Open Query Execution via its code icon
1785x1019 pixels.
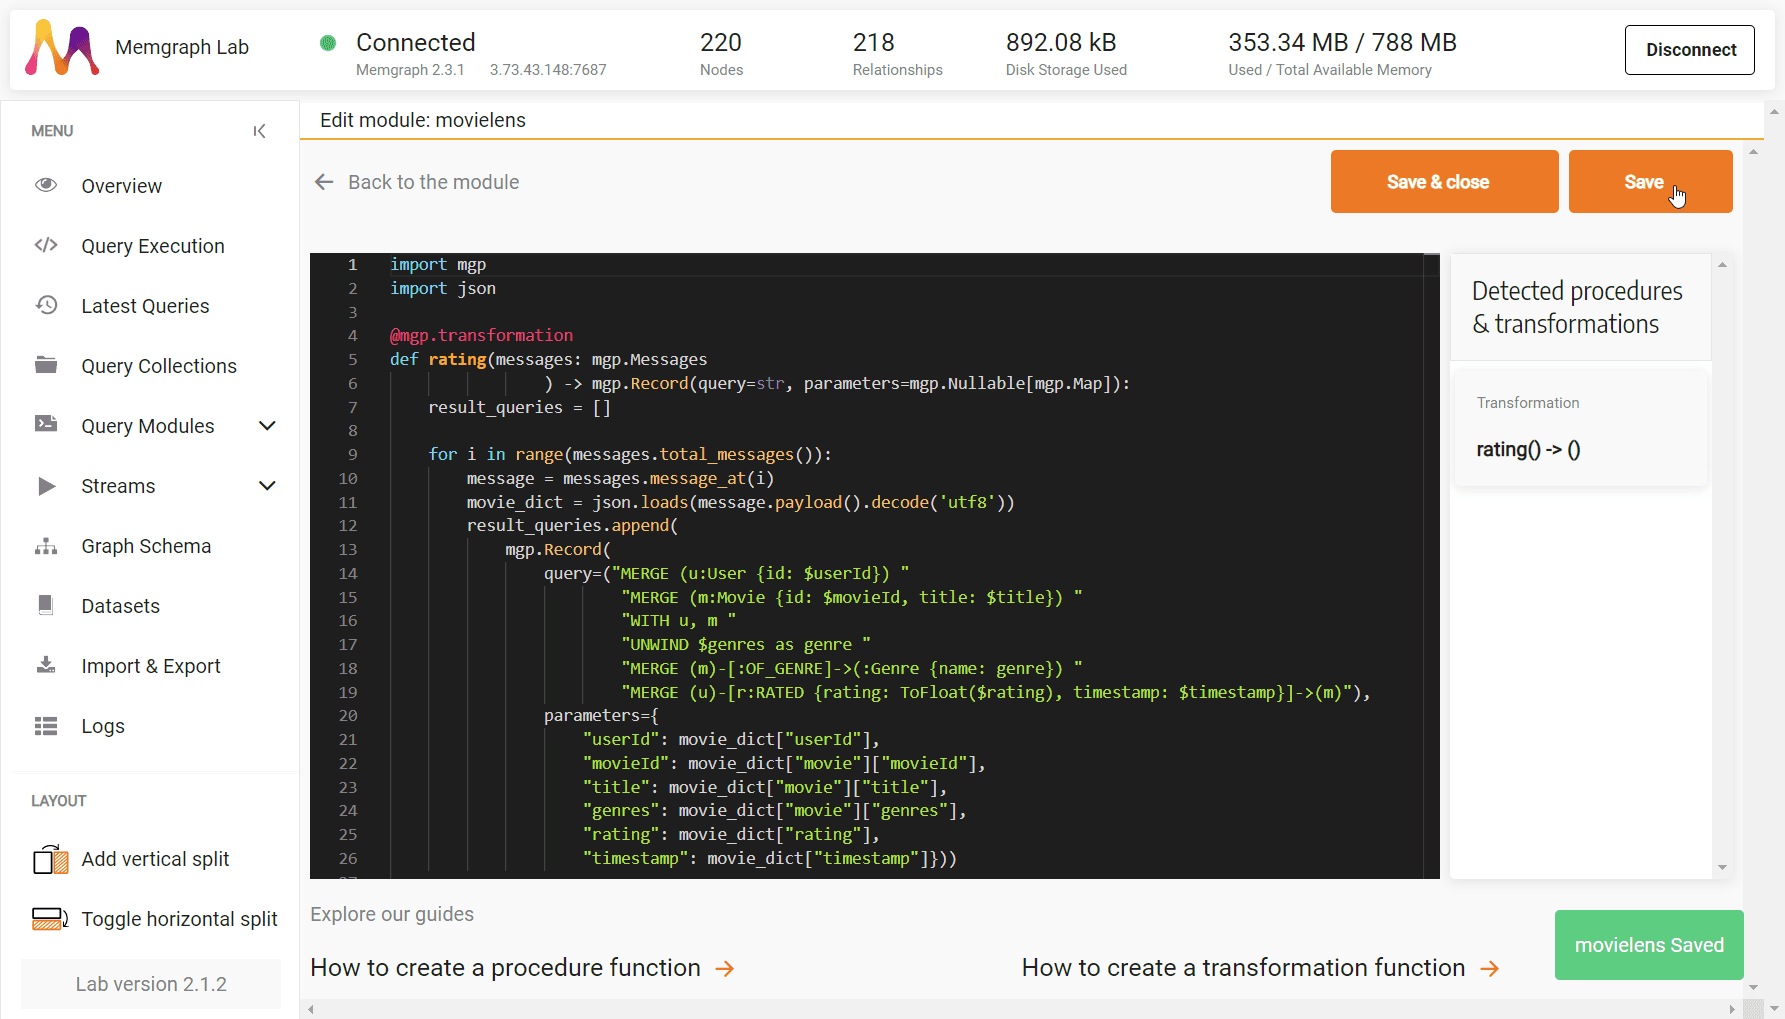(46, 245)
